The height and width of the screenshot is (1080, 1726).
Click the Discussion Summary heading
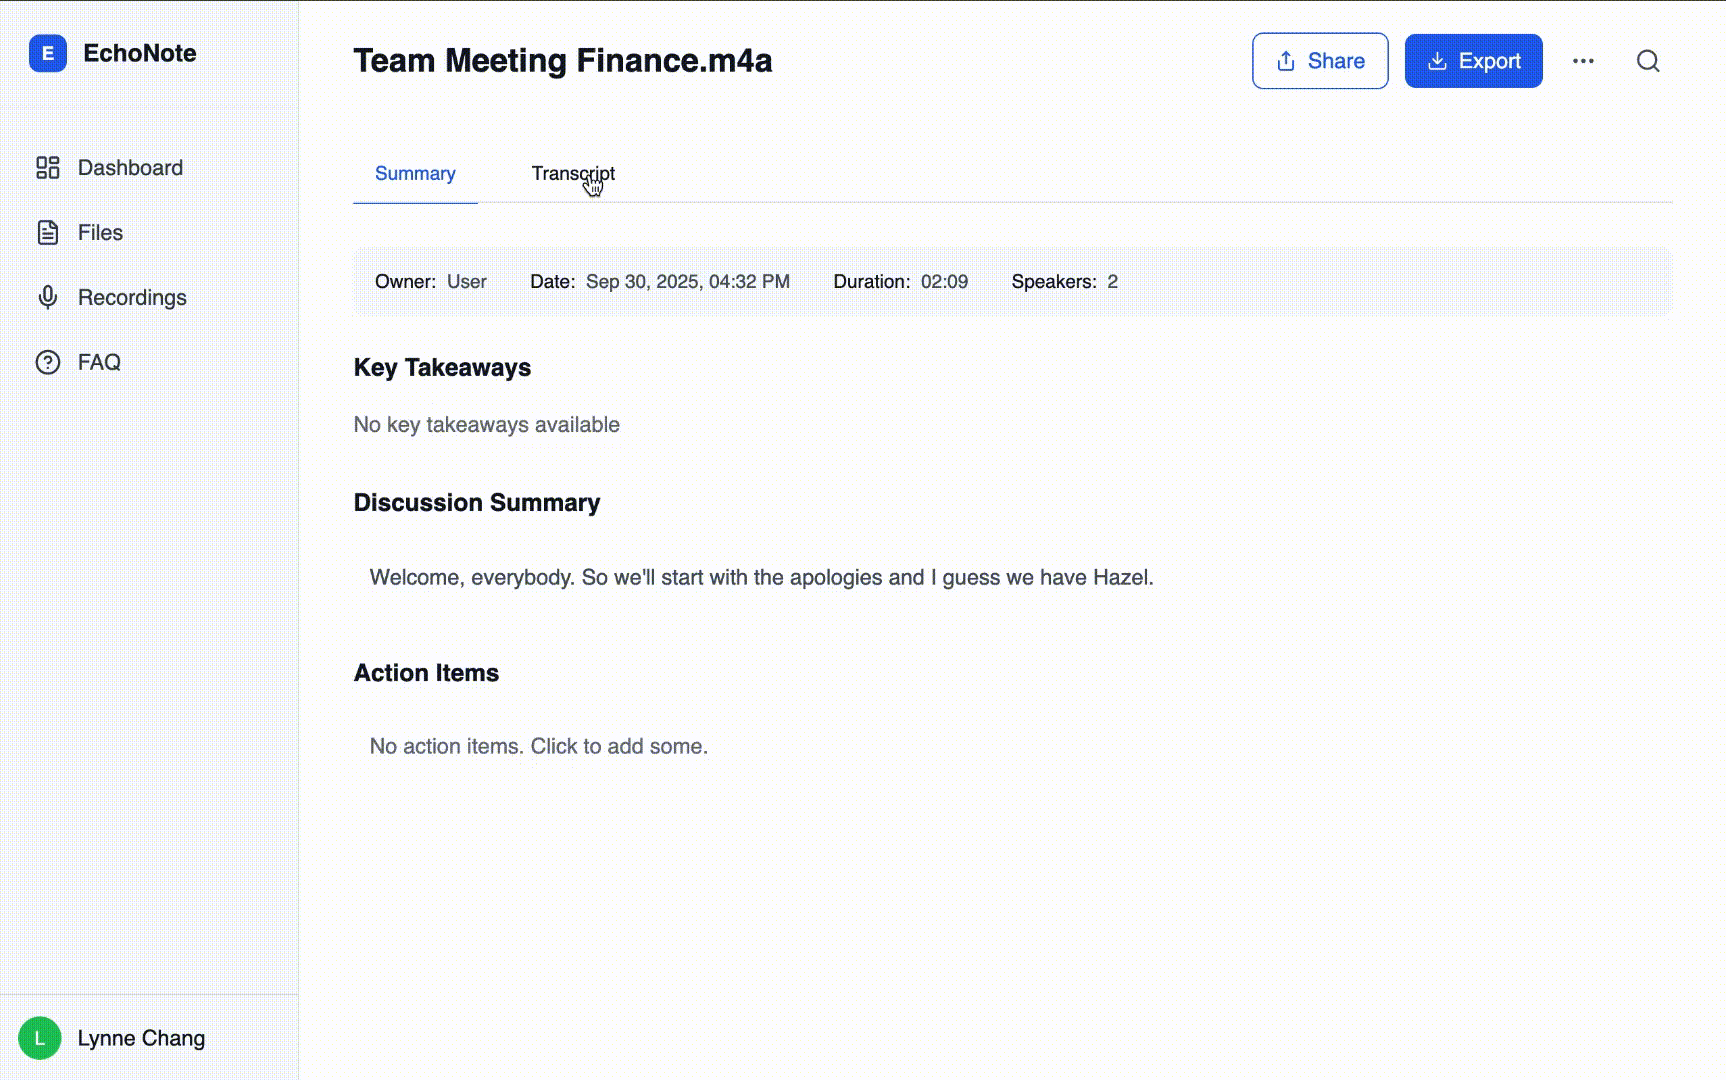[477, 502]
